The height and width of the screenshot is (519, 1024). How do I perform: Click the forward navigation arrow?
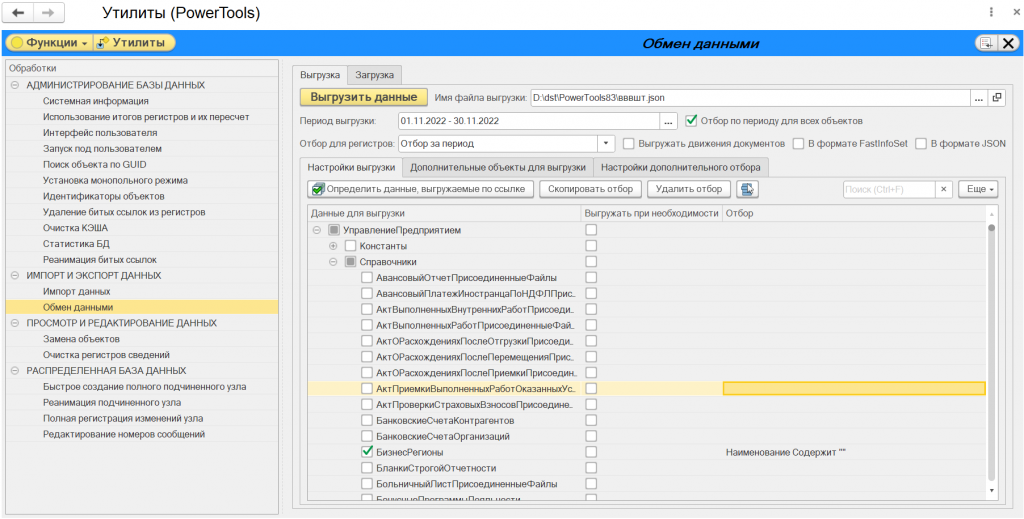click(47, 13)
